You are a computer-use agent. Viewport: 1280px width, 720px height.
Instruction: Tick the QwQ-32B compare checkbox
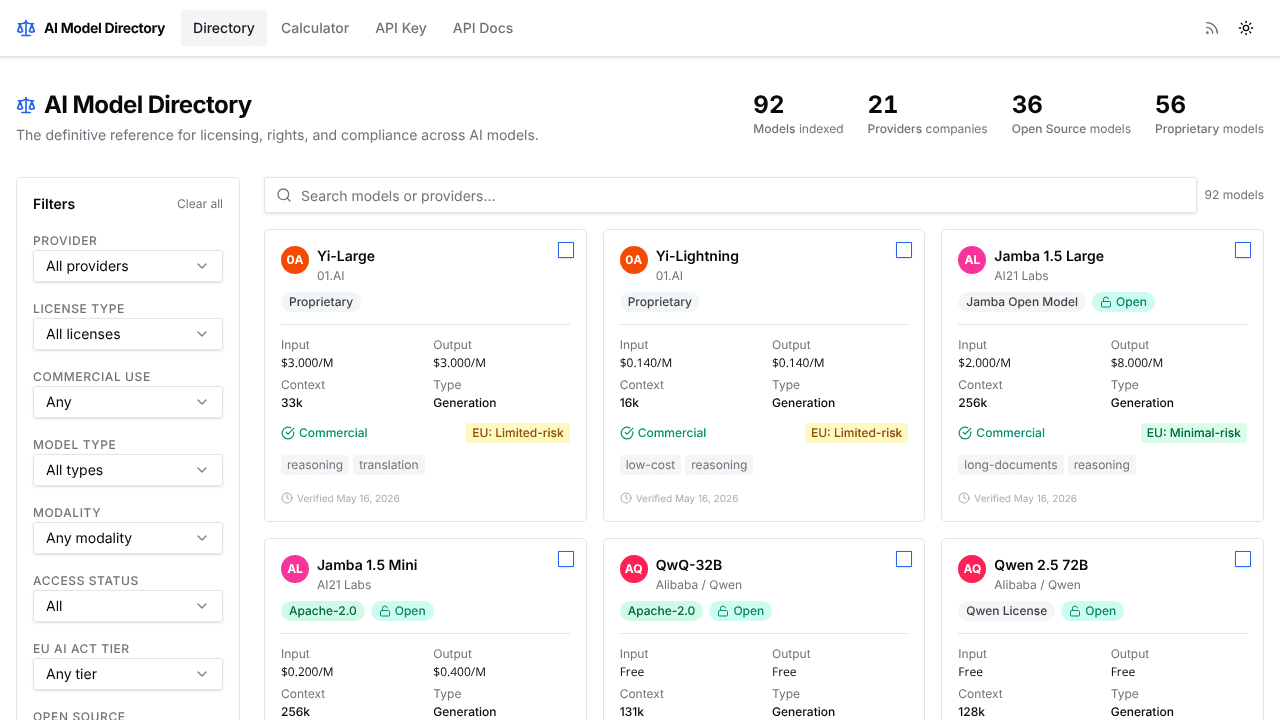tap(904, 559)
